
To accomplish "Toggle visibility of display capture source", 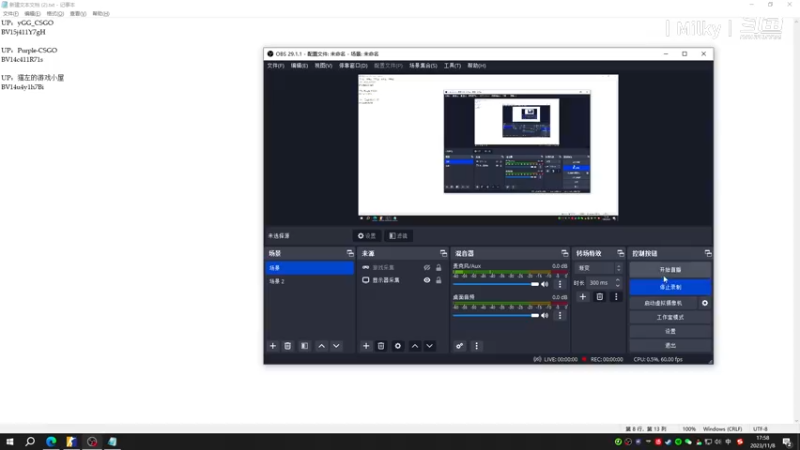I will click(427, 280).
